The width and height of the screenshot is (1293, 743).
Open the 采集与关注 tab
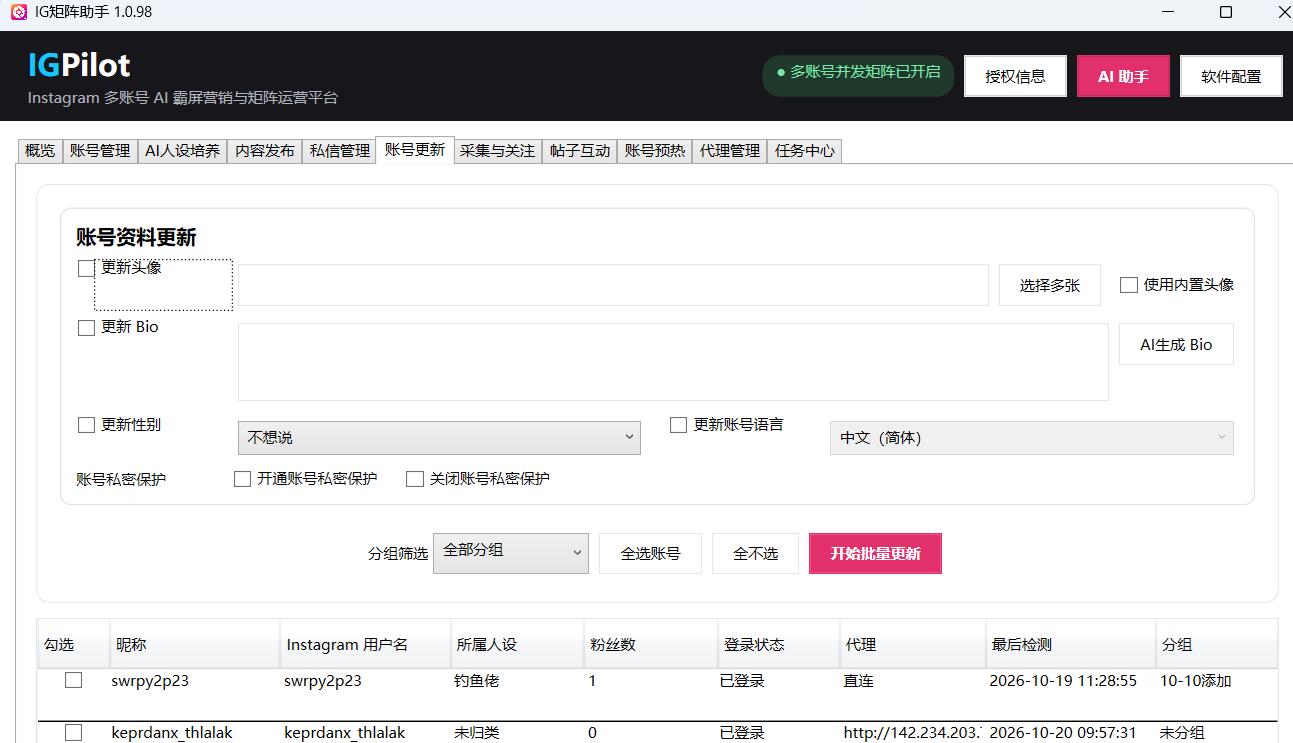pos(497,151)
